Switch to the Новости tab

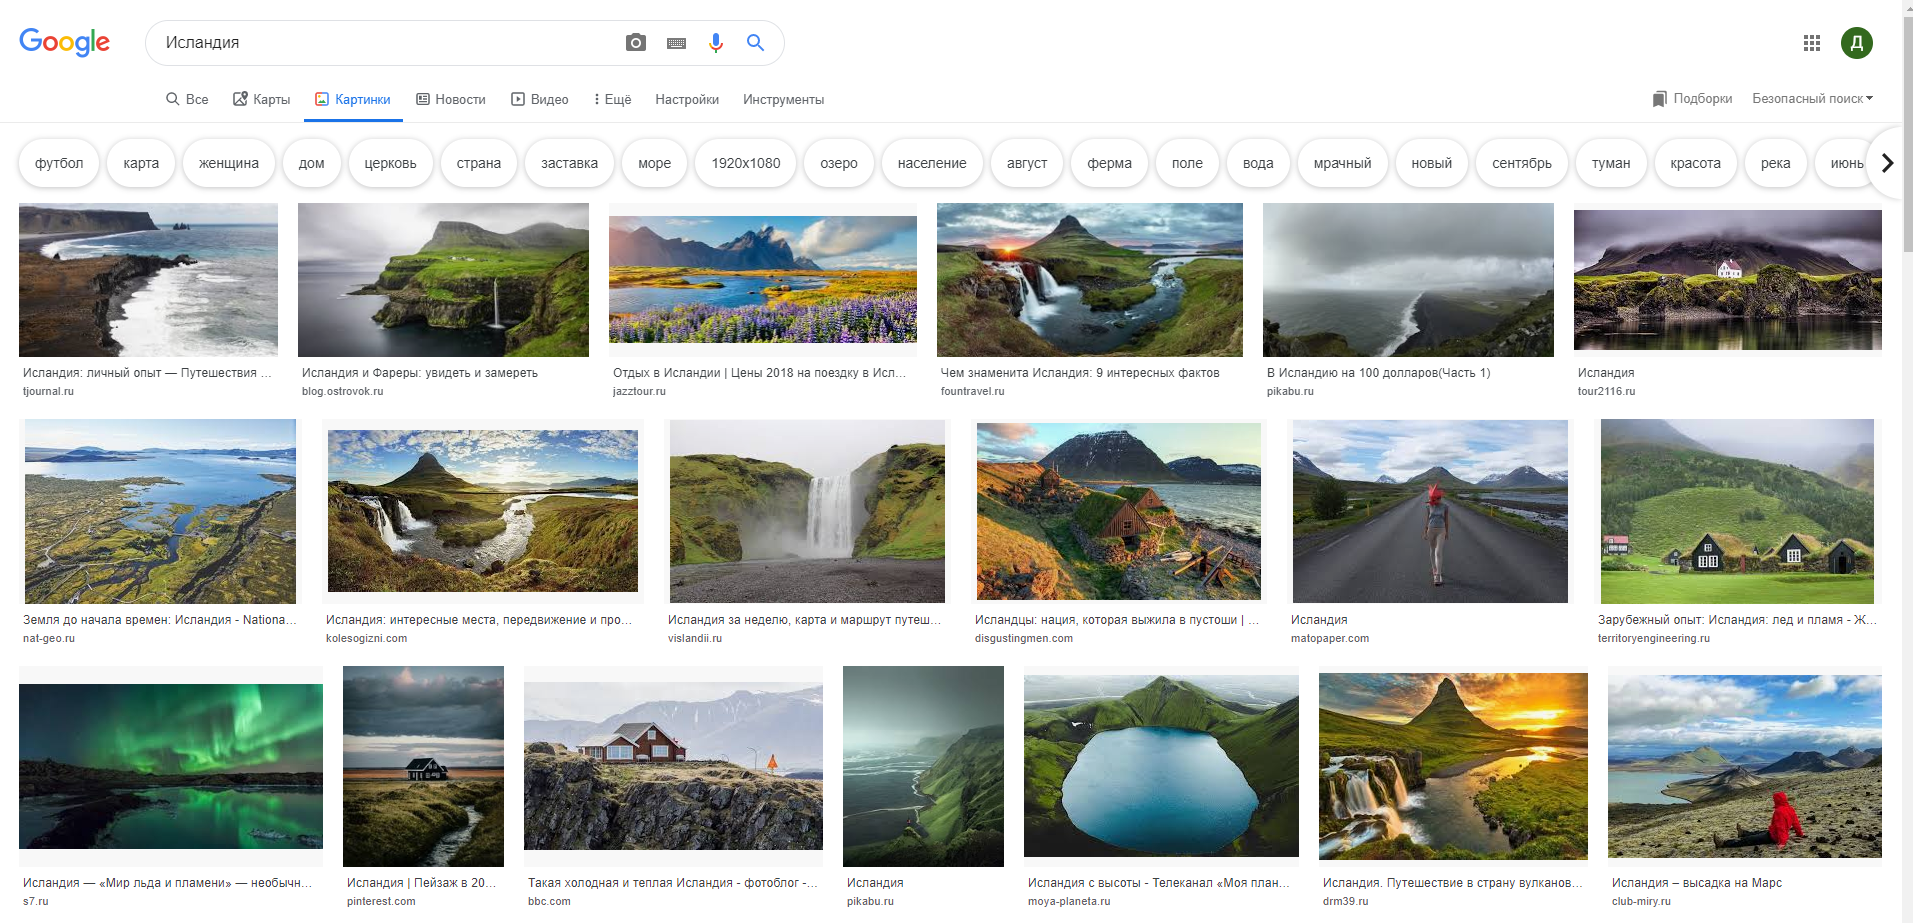click(451, 99)
